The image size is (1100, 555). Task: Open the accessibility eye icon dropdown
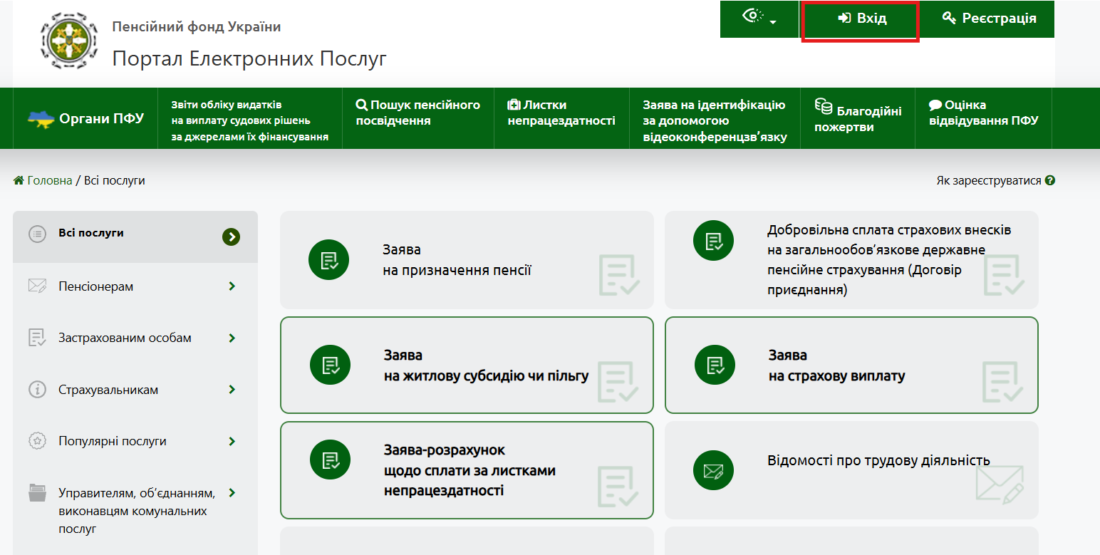click(x=760, y=18)
